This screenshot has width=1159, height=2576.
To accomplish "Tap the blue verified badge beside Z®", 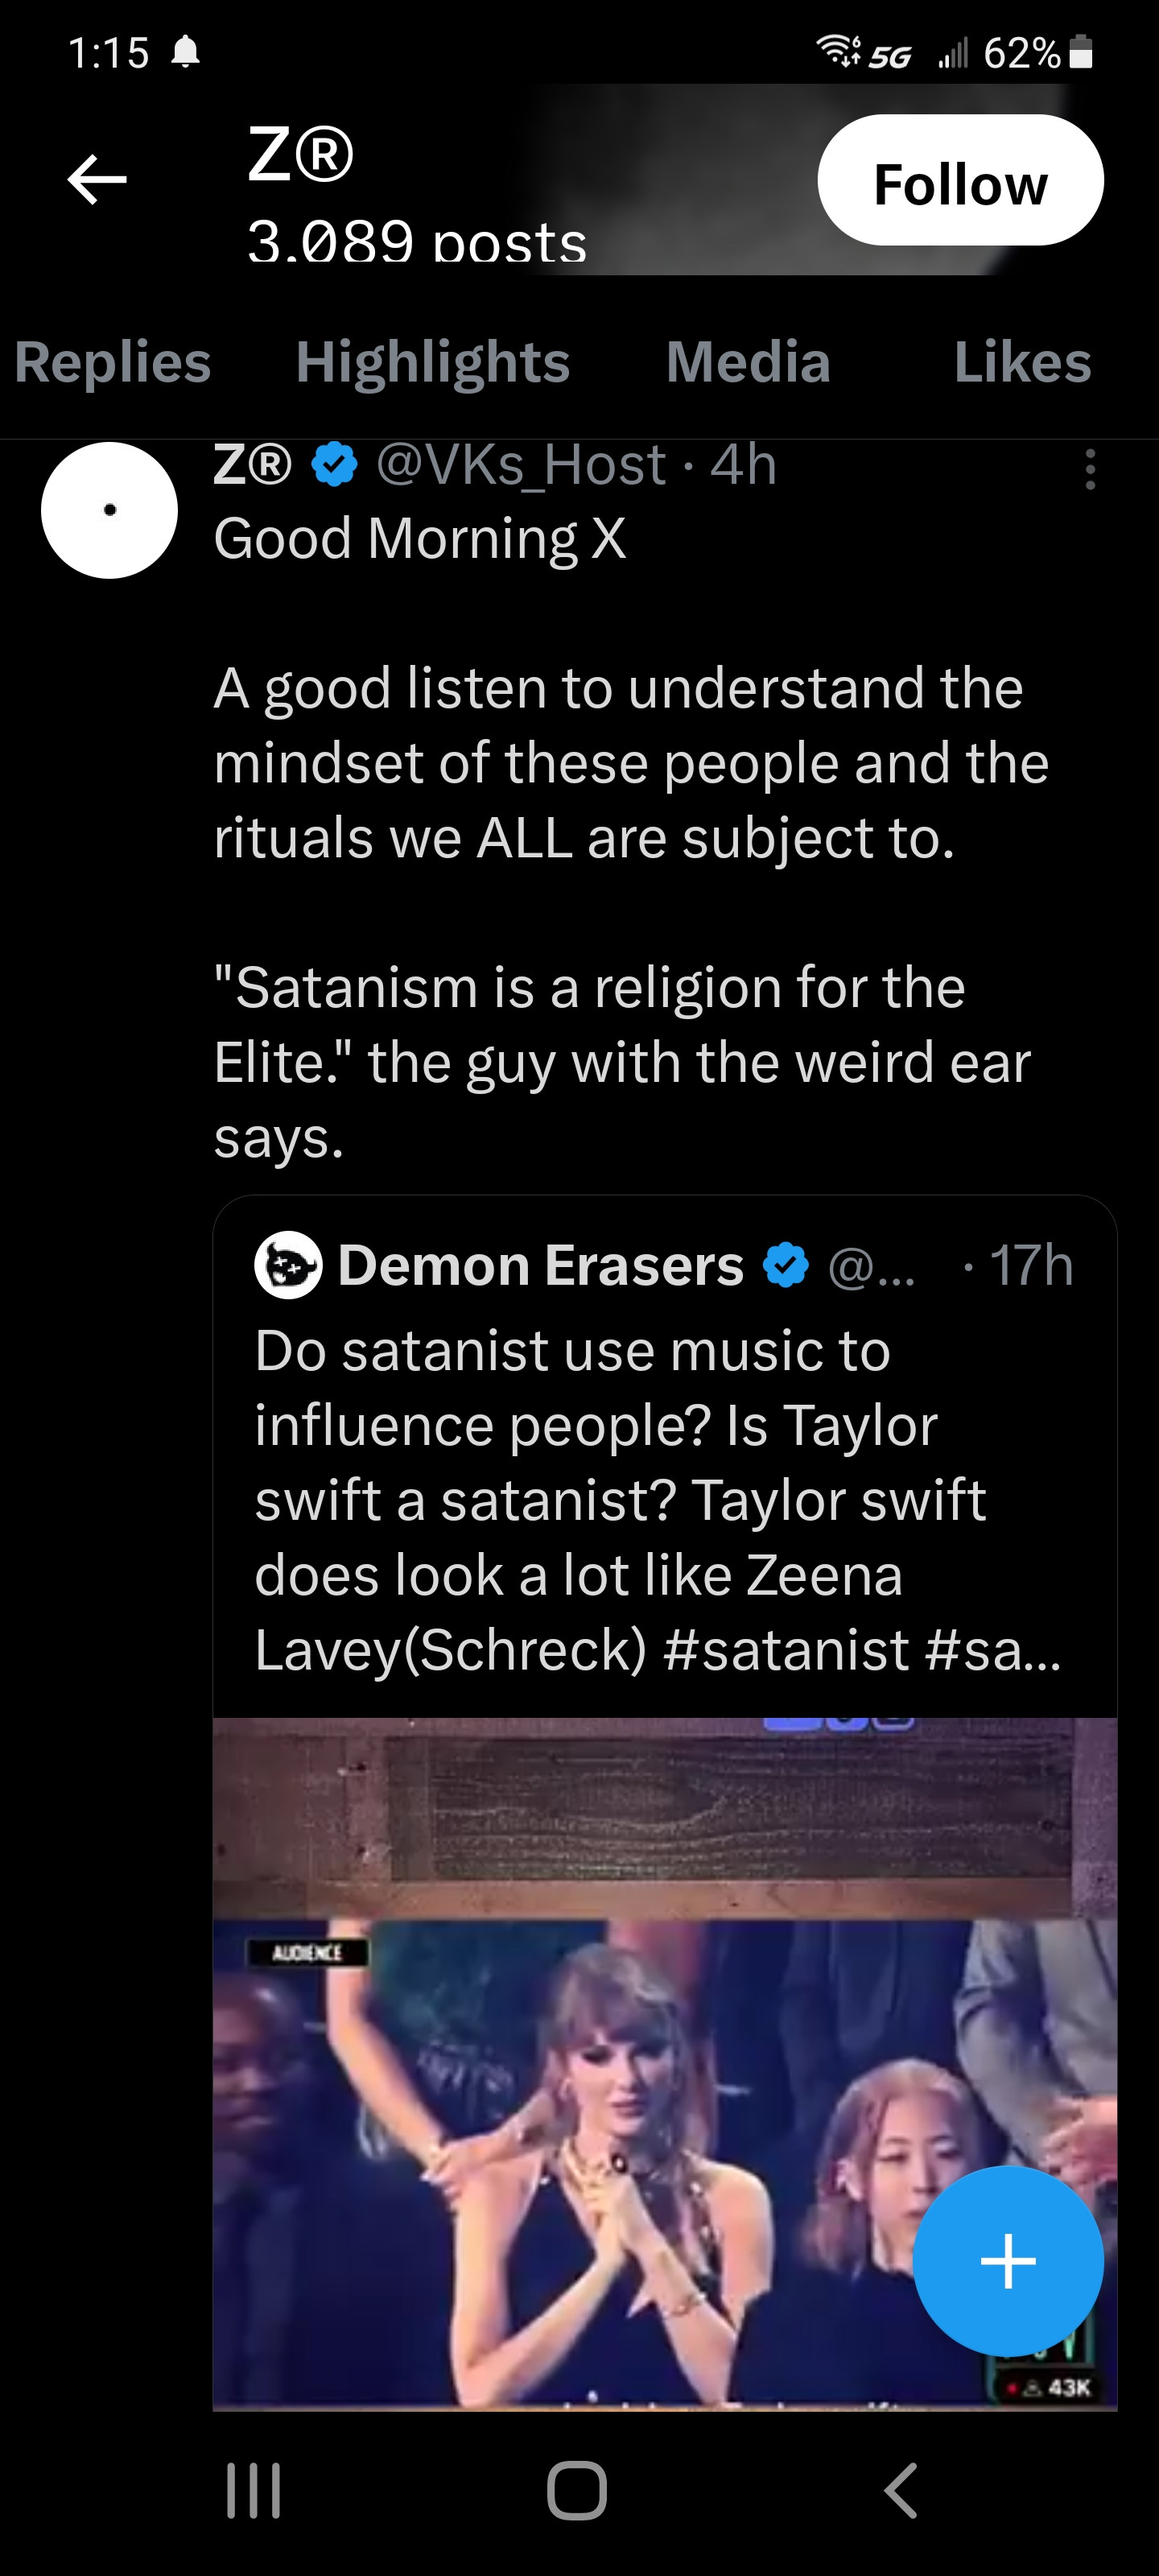I will 335,465.
